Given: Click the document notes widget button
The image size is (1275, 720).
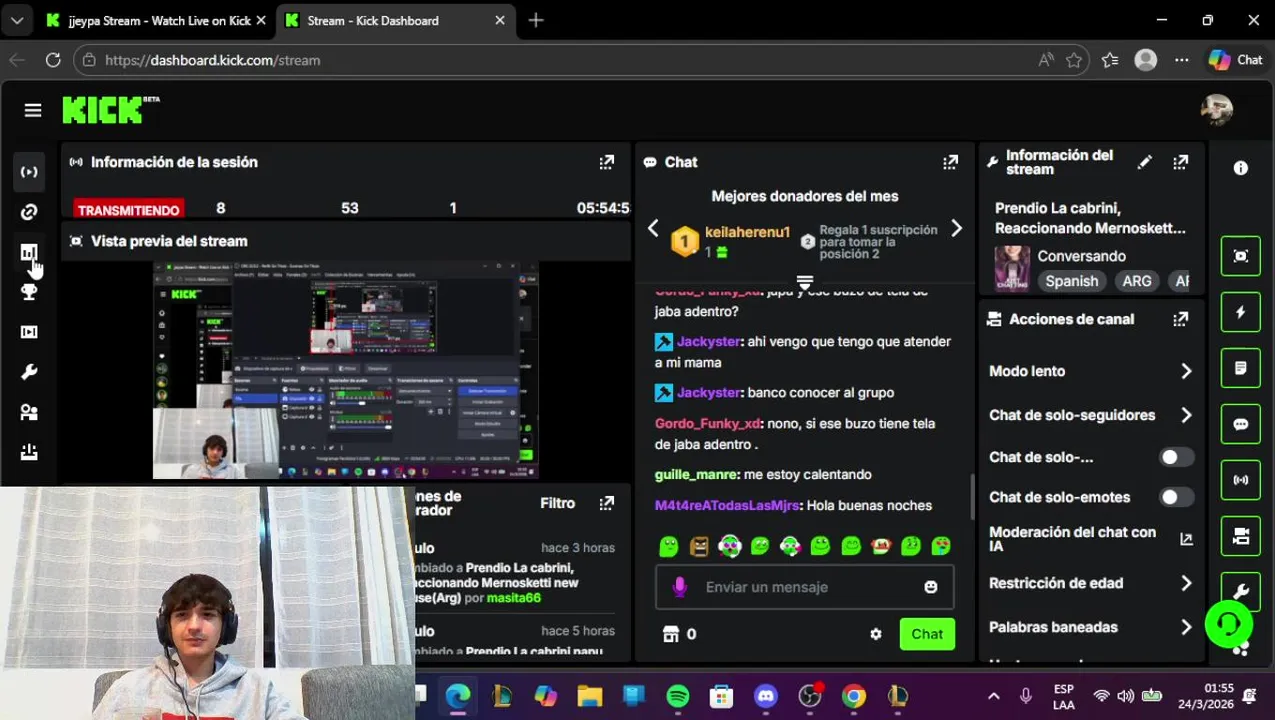Looking at the screenshot, I should point(1241,369).
